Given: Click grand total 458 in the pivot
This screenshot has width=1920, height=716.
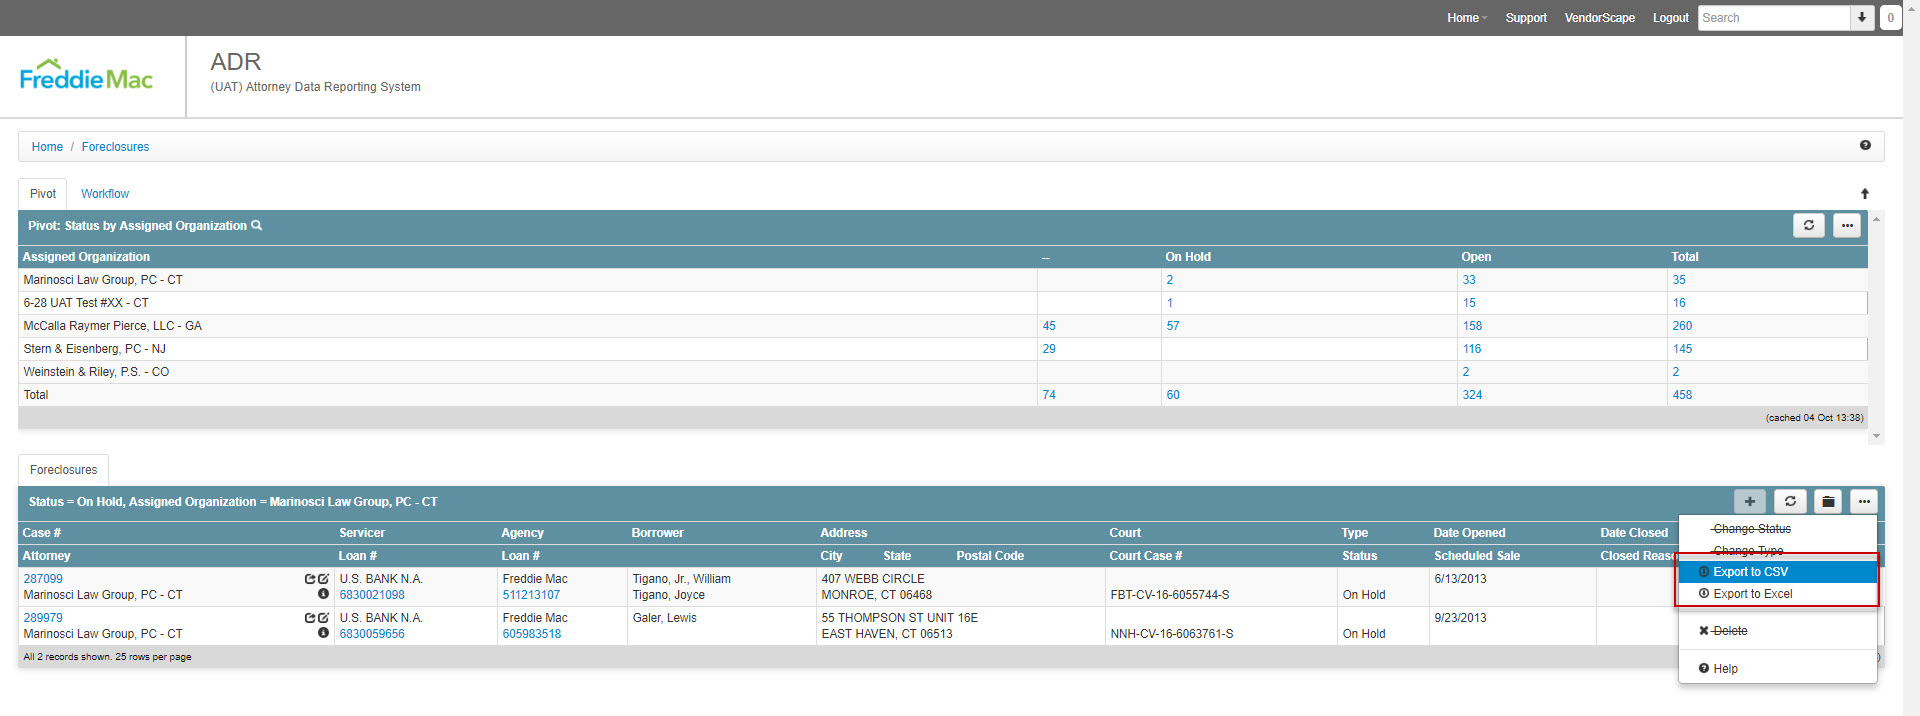Looking at the screenshot, I should [x=1682, y=395].
